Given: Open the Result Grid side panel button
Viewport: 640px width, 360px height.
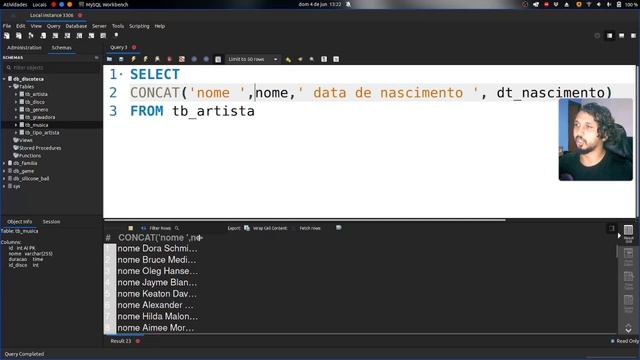Looking at the screenshot, I should (x=629, y=233).
